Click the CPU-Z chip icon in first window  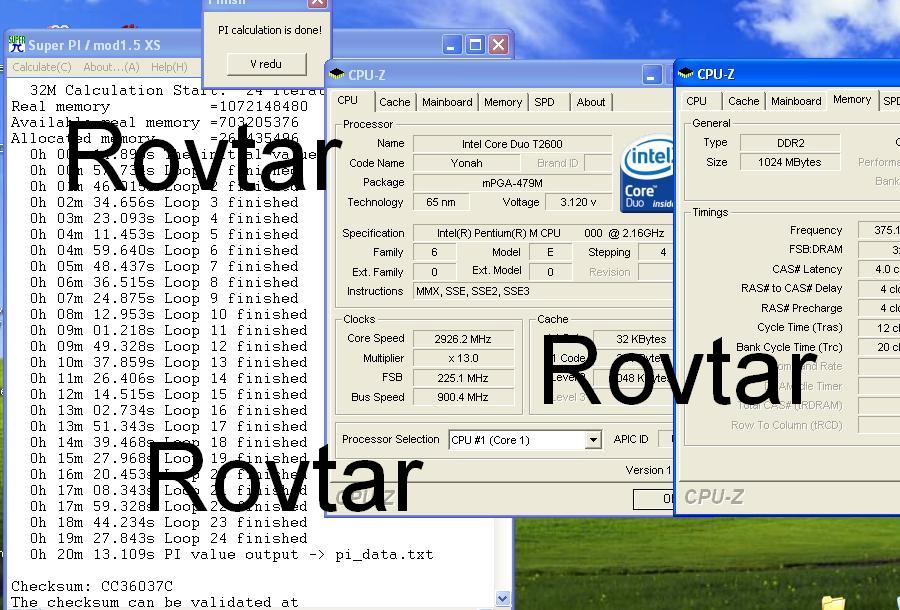point(336,75)
